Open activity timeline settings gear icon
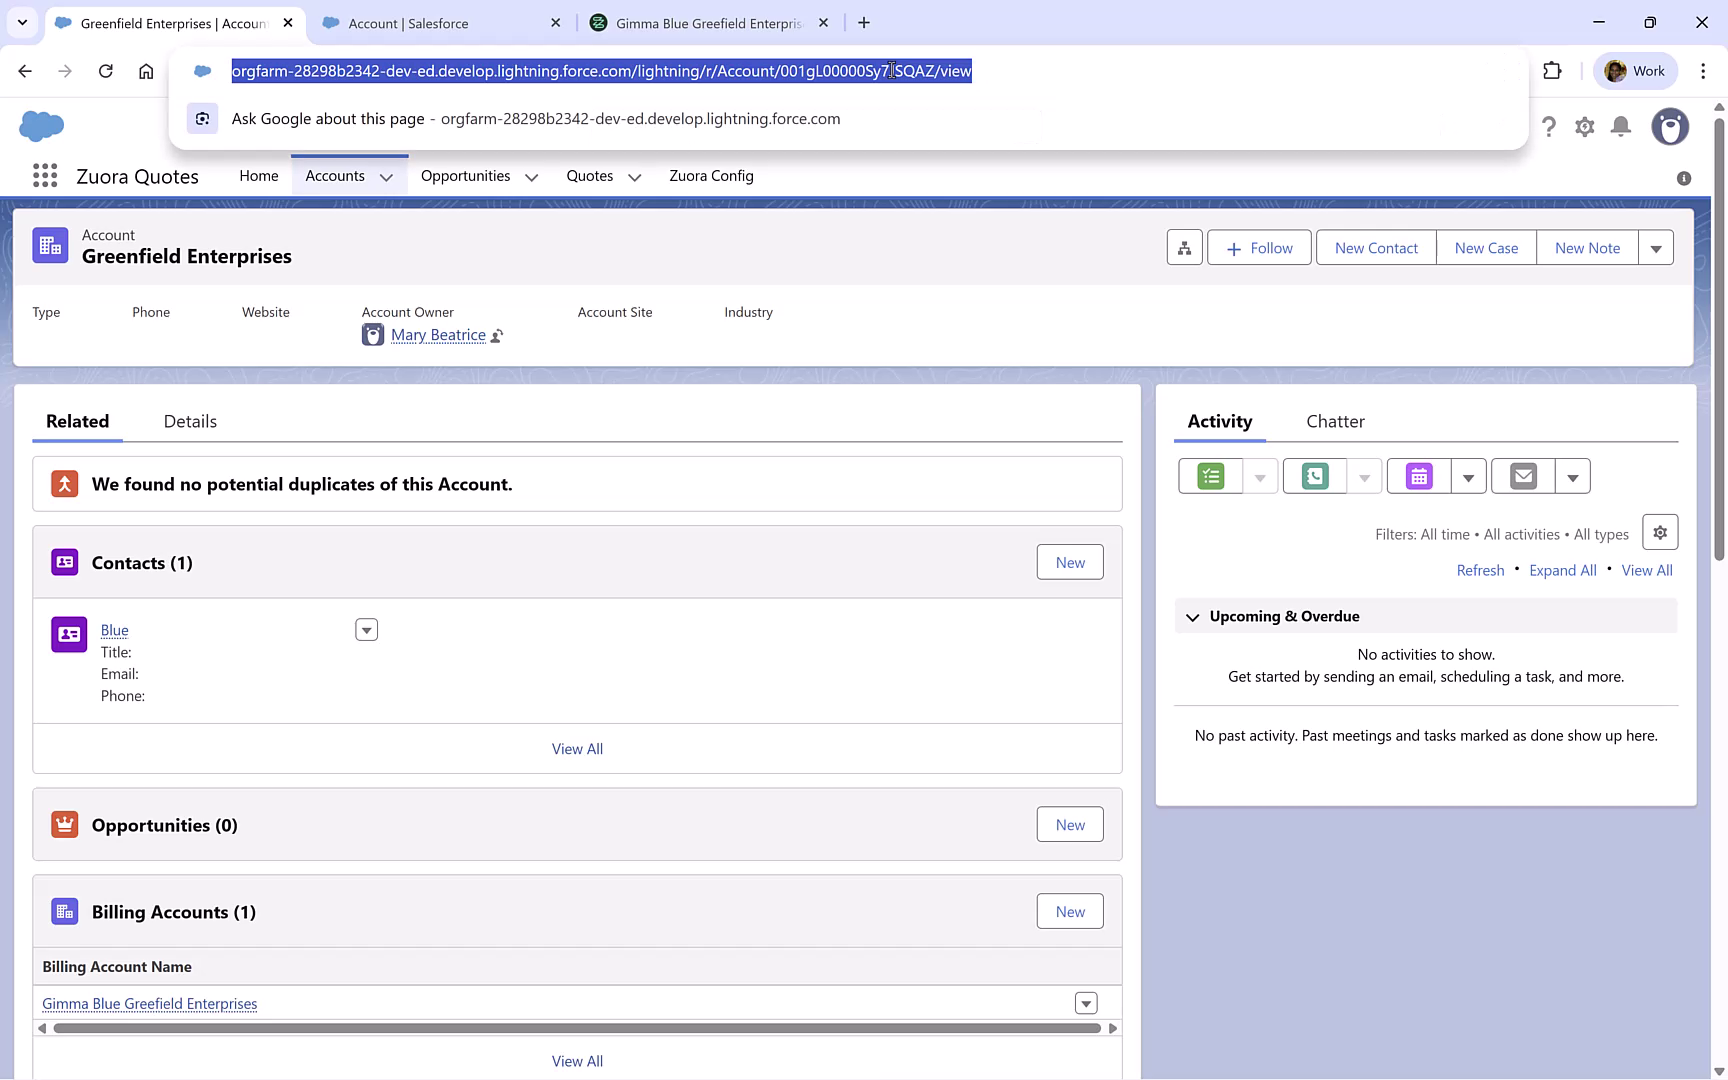1728x1080 pixels. (1660, 532)
